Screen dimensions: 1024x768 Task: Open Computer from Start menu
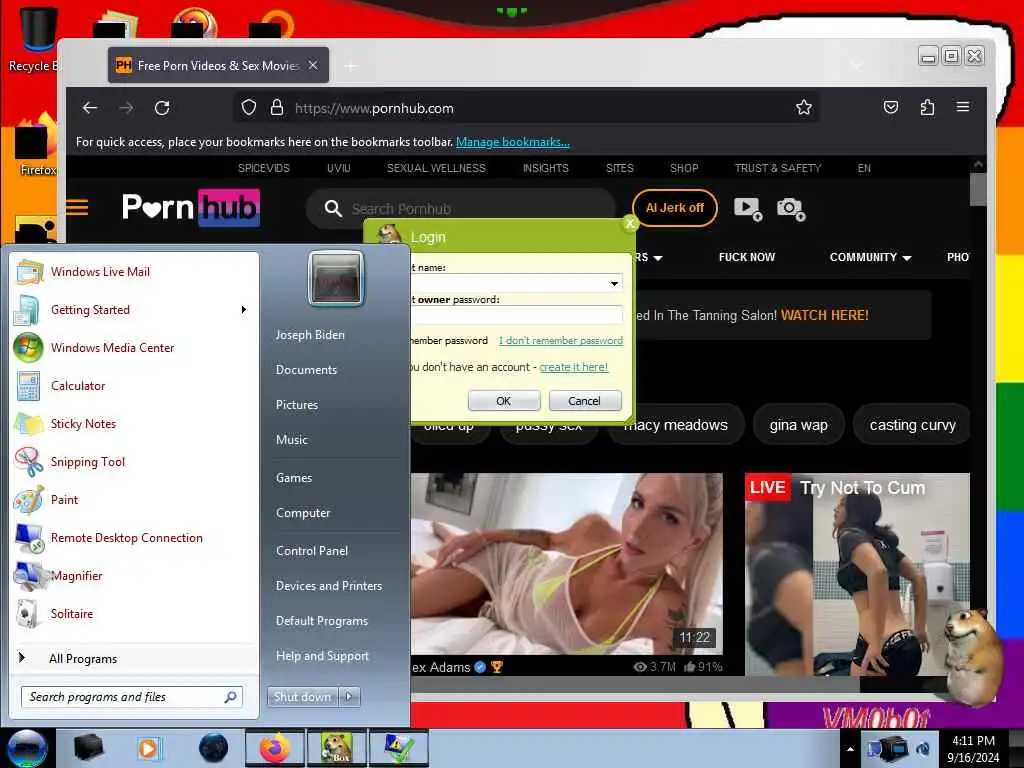point(303,513)
